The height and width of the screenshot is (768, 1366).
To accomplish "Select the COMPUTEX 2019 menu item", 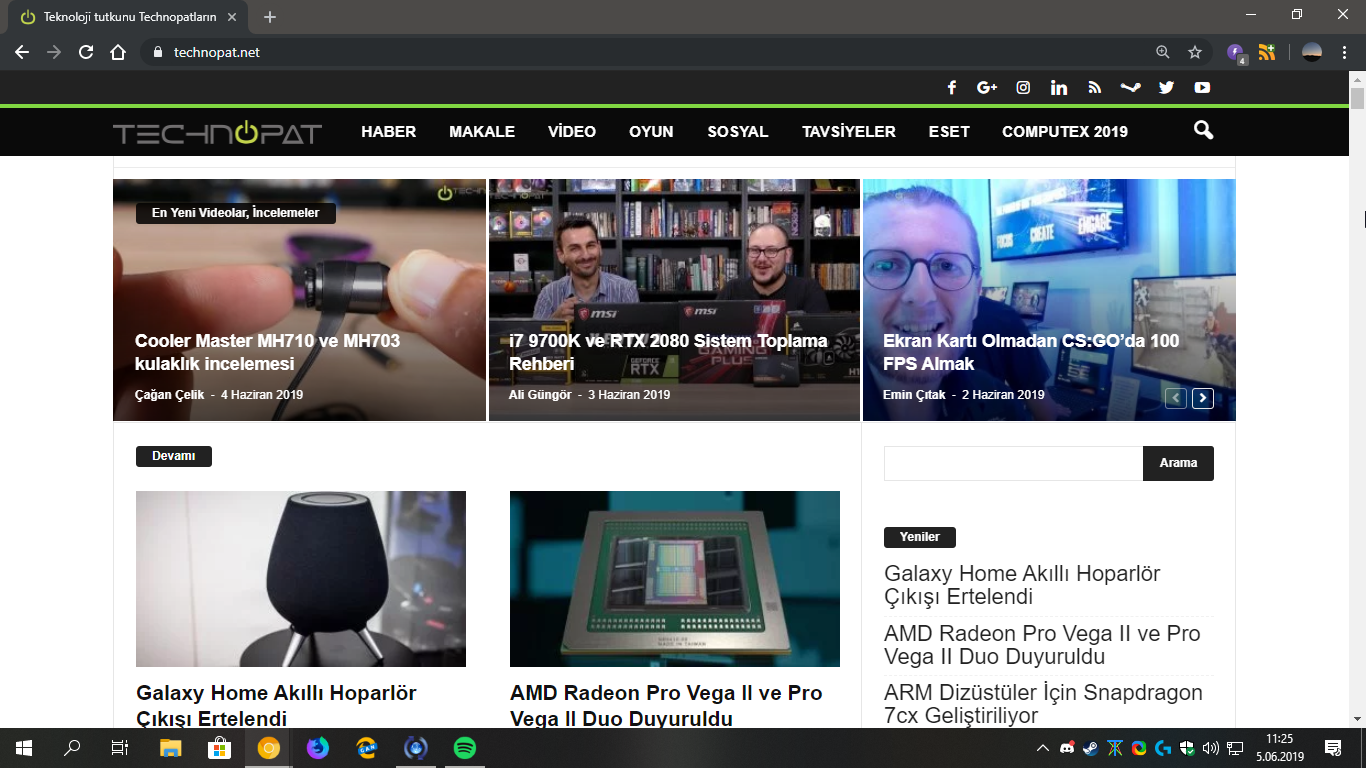I will pyautogui.click(x=1064, y=132).
